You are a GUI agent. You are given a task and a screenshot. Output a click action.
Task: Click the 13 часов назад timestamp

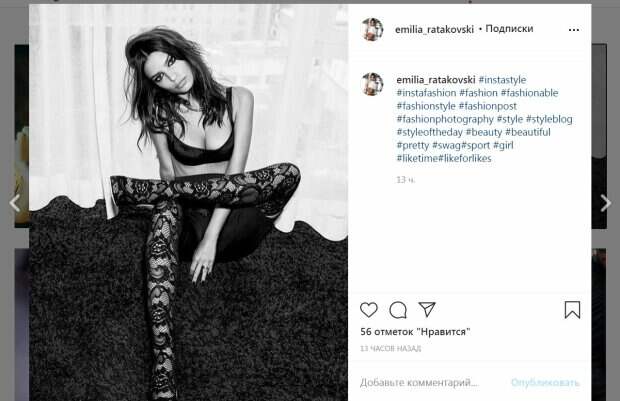390,348
